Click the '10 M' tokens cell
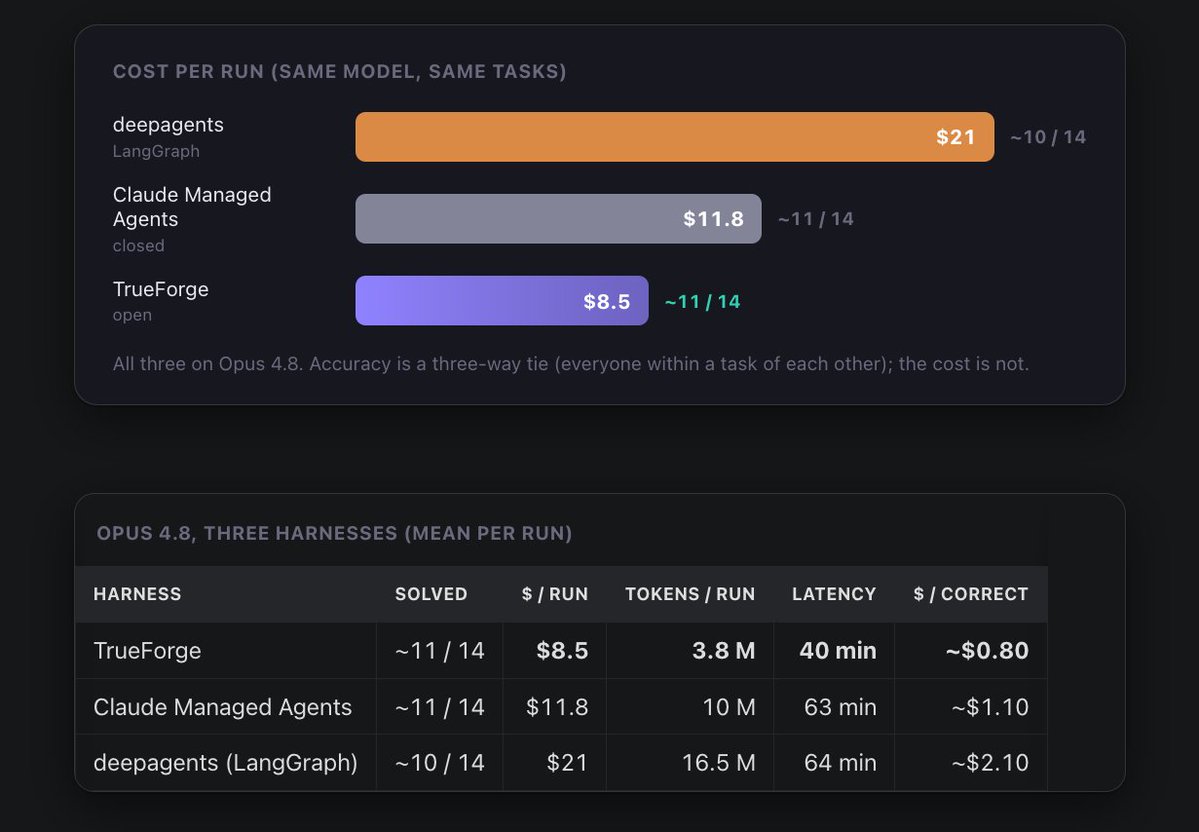This screenshot has width=1199, height=832. click(729, 707)
